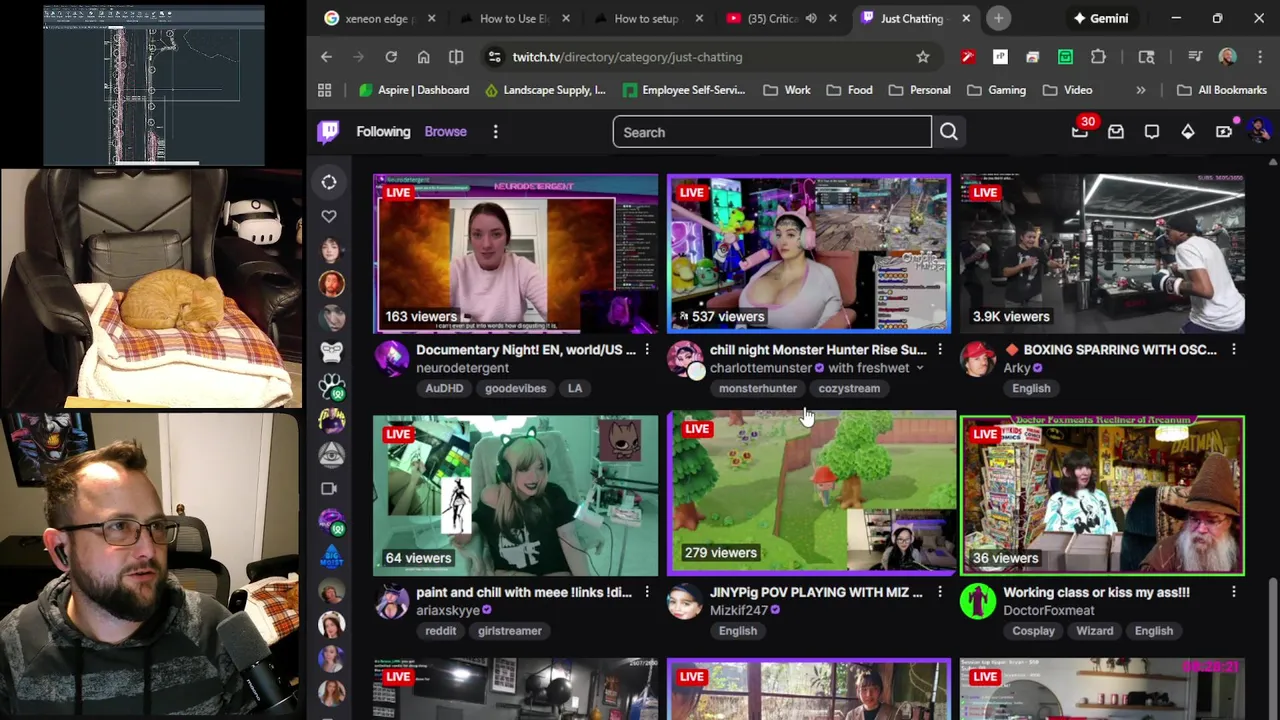1280x720 pixels.
Task: Open the Gaming bookmarks folder
Action: tap(996, 90)
